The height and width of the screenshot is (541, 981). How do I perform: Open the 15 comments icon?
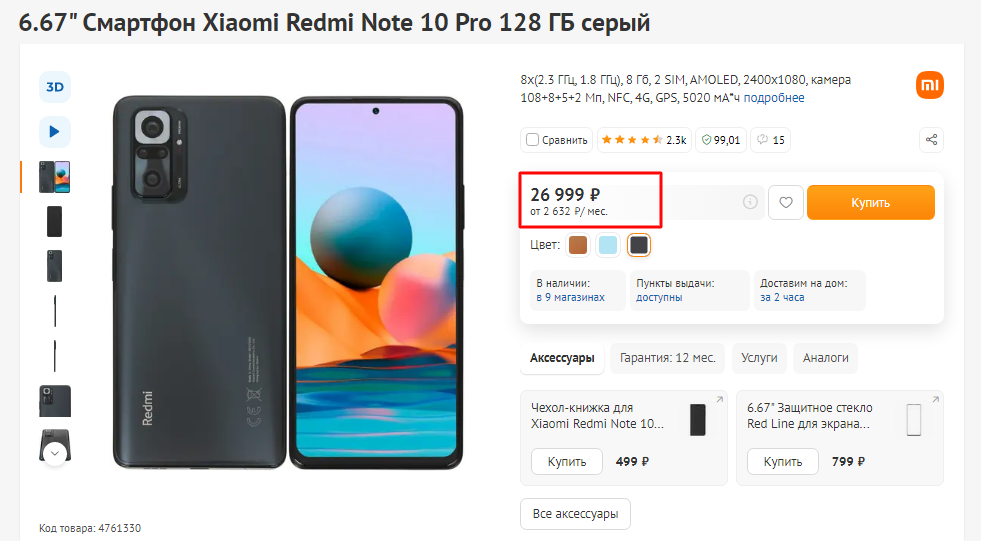click(770, 140)
